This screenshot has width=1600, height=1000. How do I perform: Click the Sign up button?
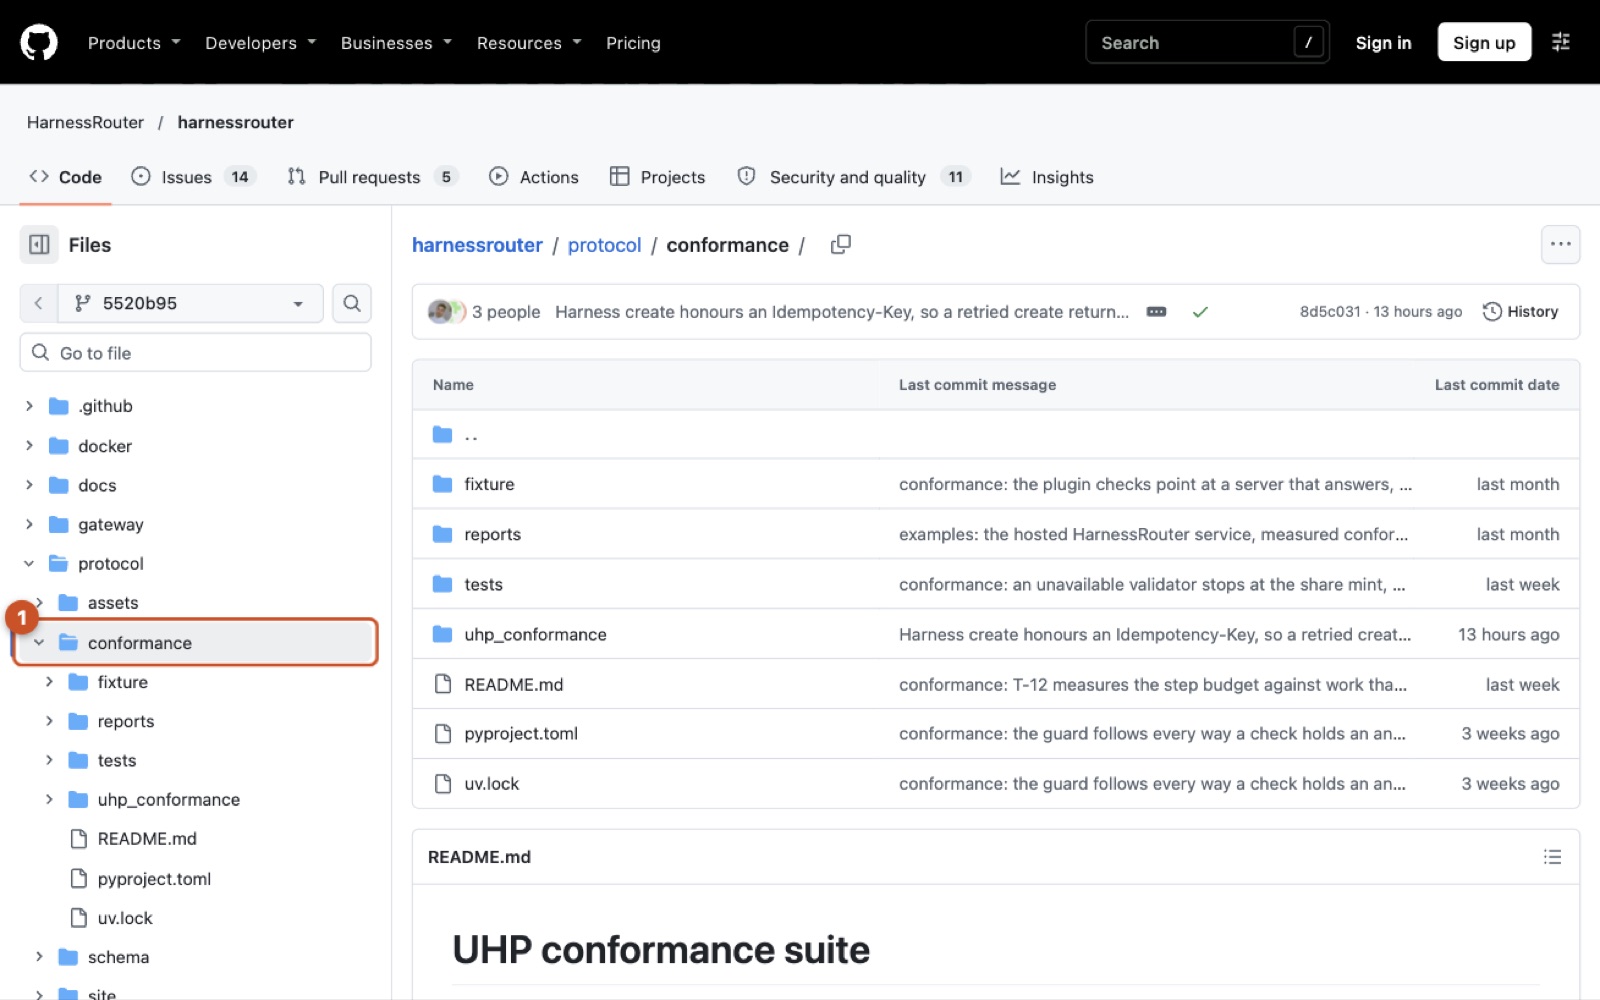(1484, 42)
